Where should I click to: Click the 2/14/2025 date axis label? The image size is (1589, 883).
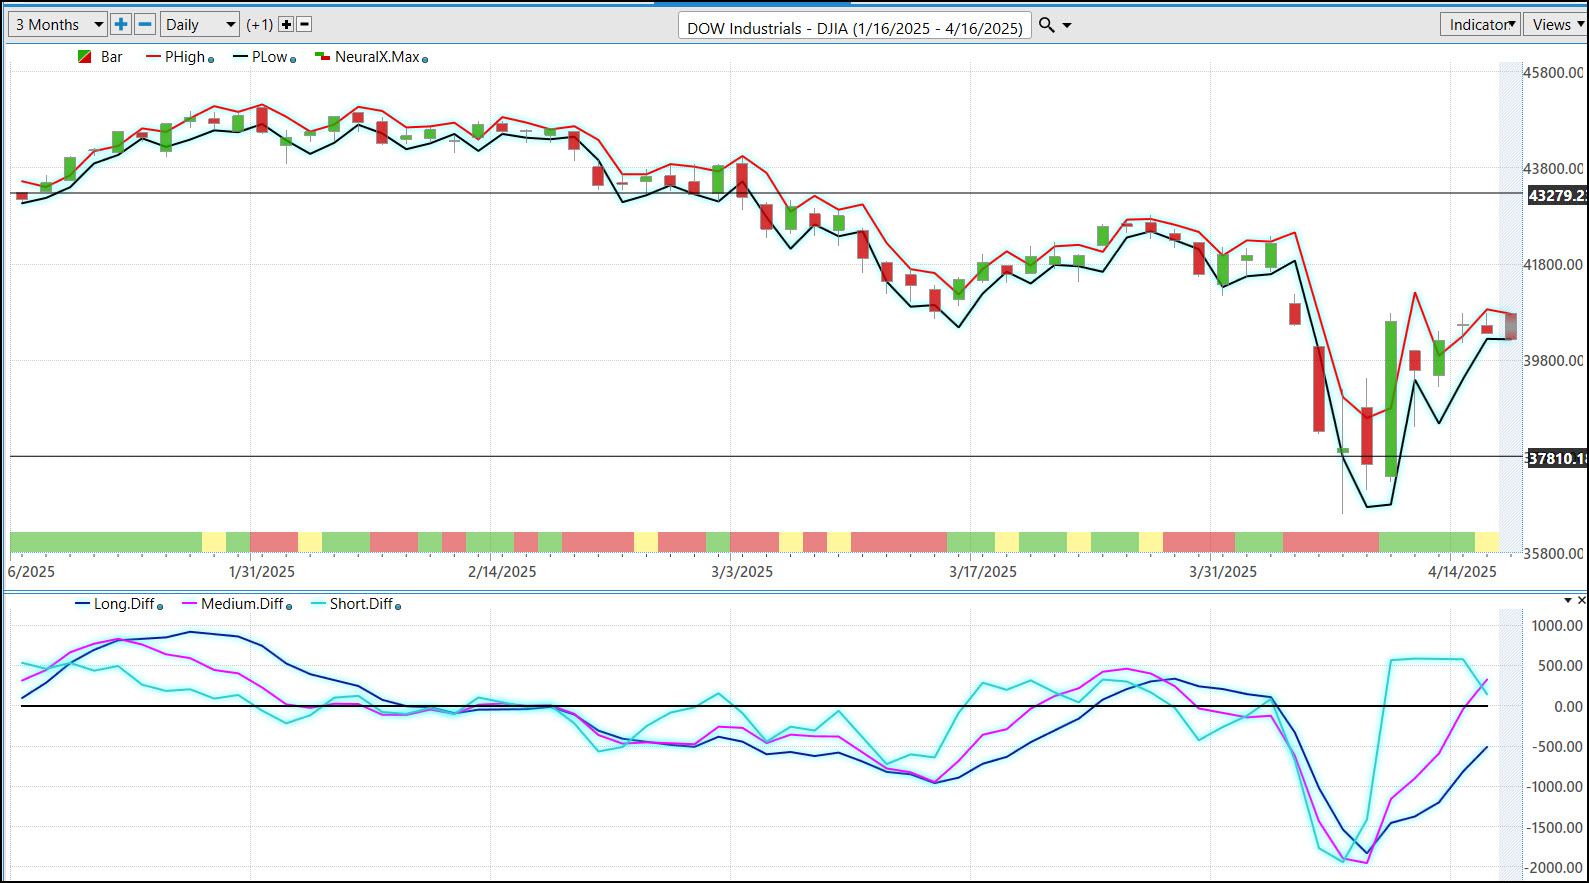coord(502,572)
